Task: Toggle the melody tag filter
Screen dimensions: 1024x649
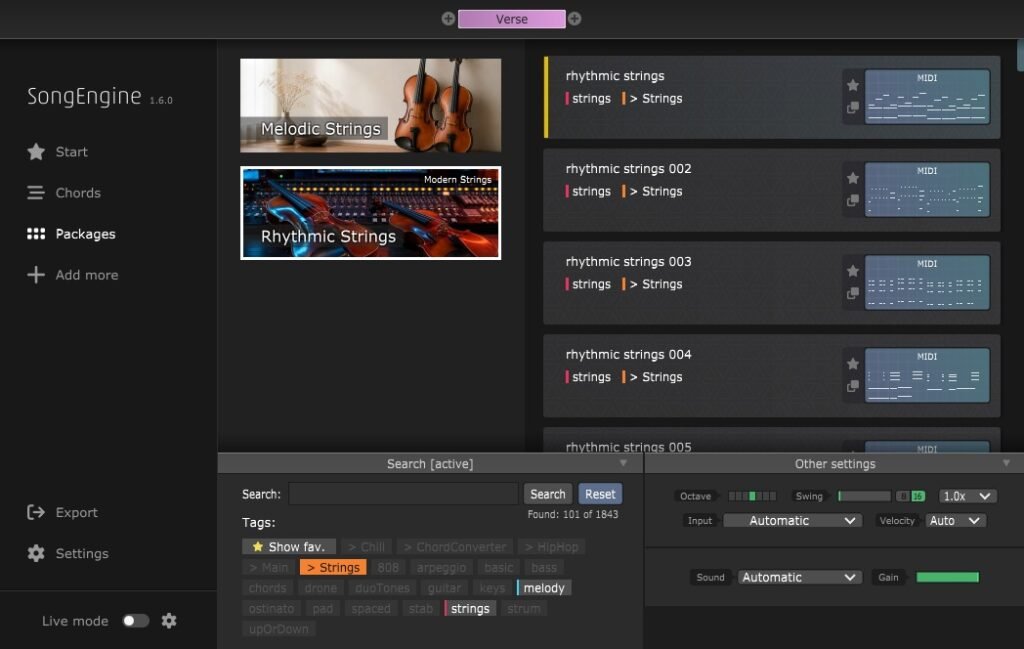Action: (x=544, y=588)
